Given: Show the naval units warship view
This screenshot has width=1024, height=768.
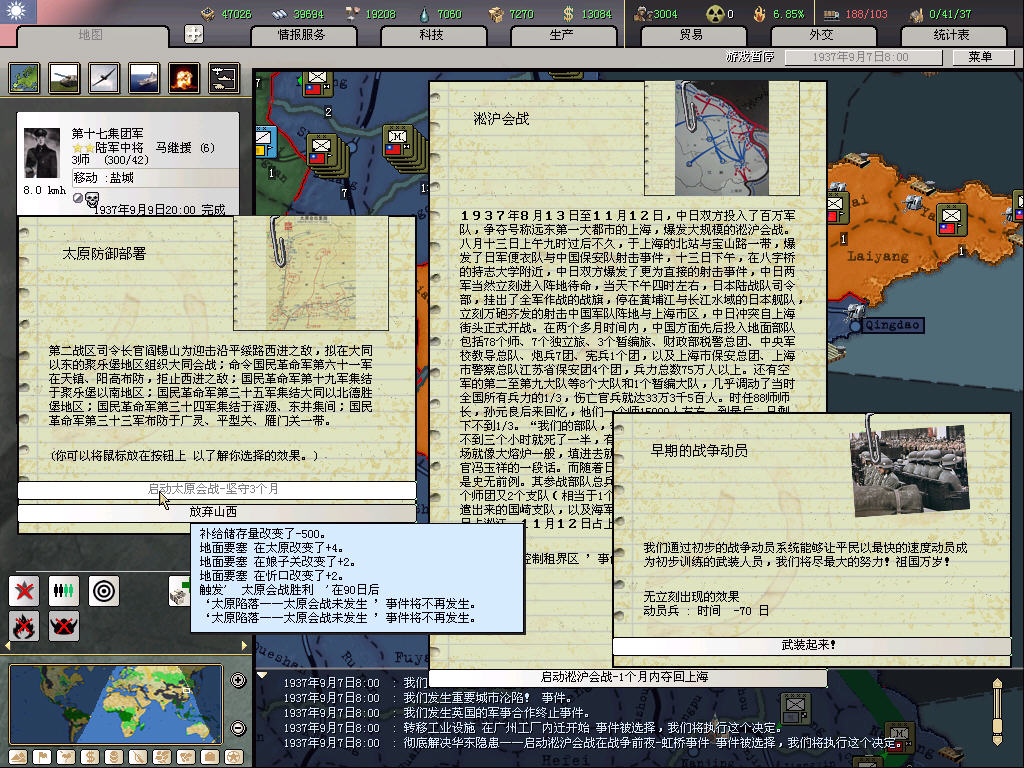Looking at the screenshot, I should (144, 78).
